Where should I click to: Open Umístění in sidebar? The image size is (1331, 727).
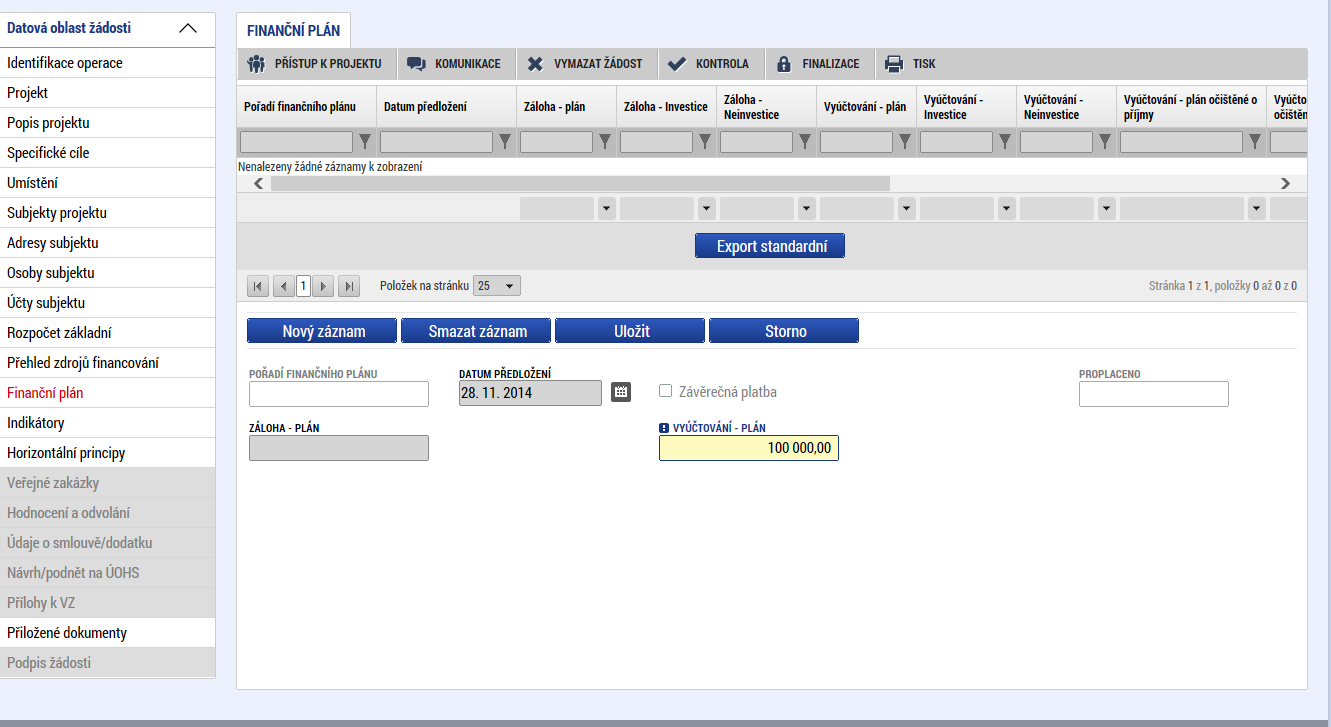click(107, 183)
